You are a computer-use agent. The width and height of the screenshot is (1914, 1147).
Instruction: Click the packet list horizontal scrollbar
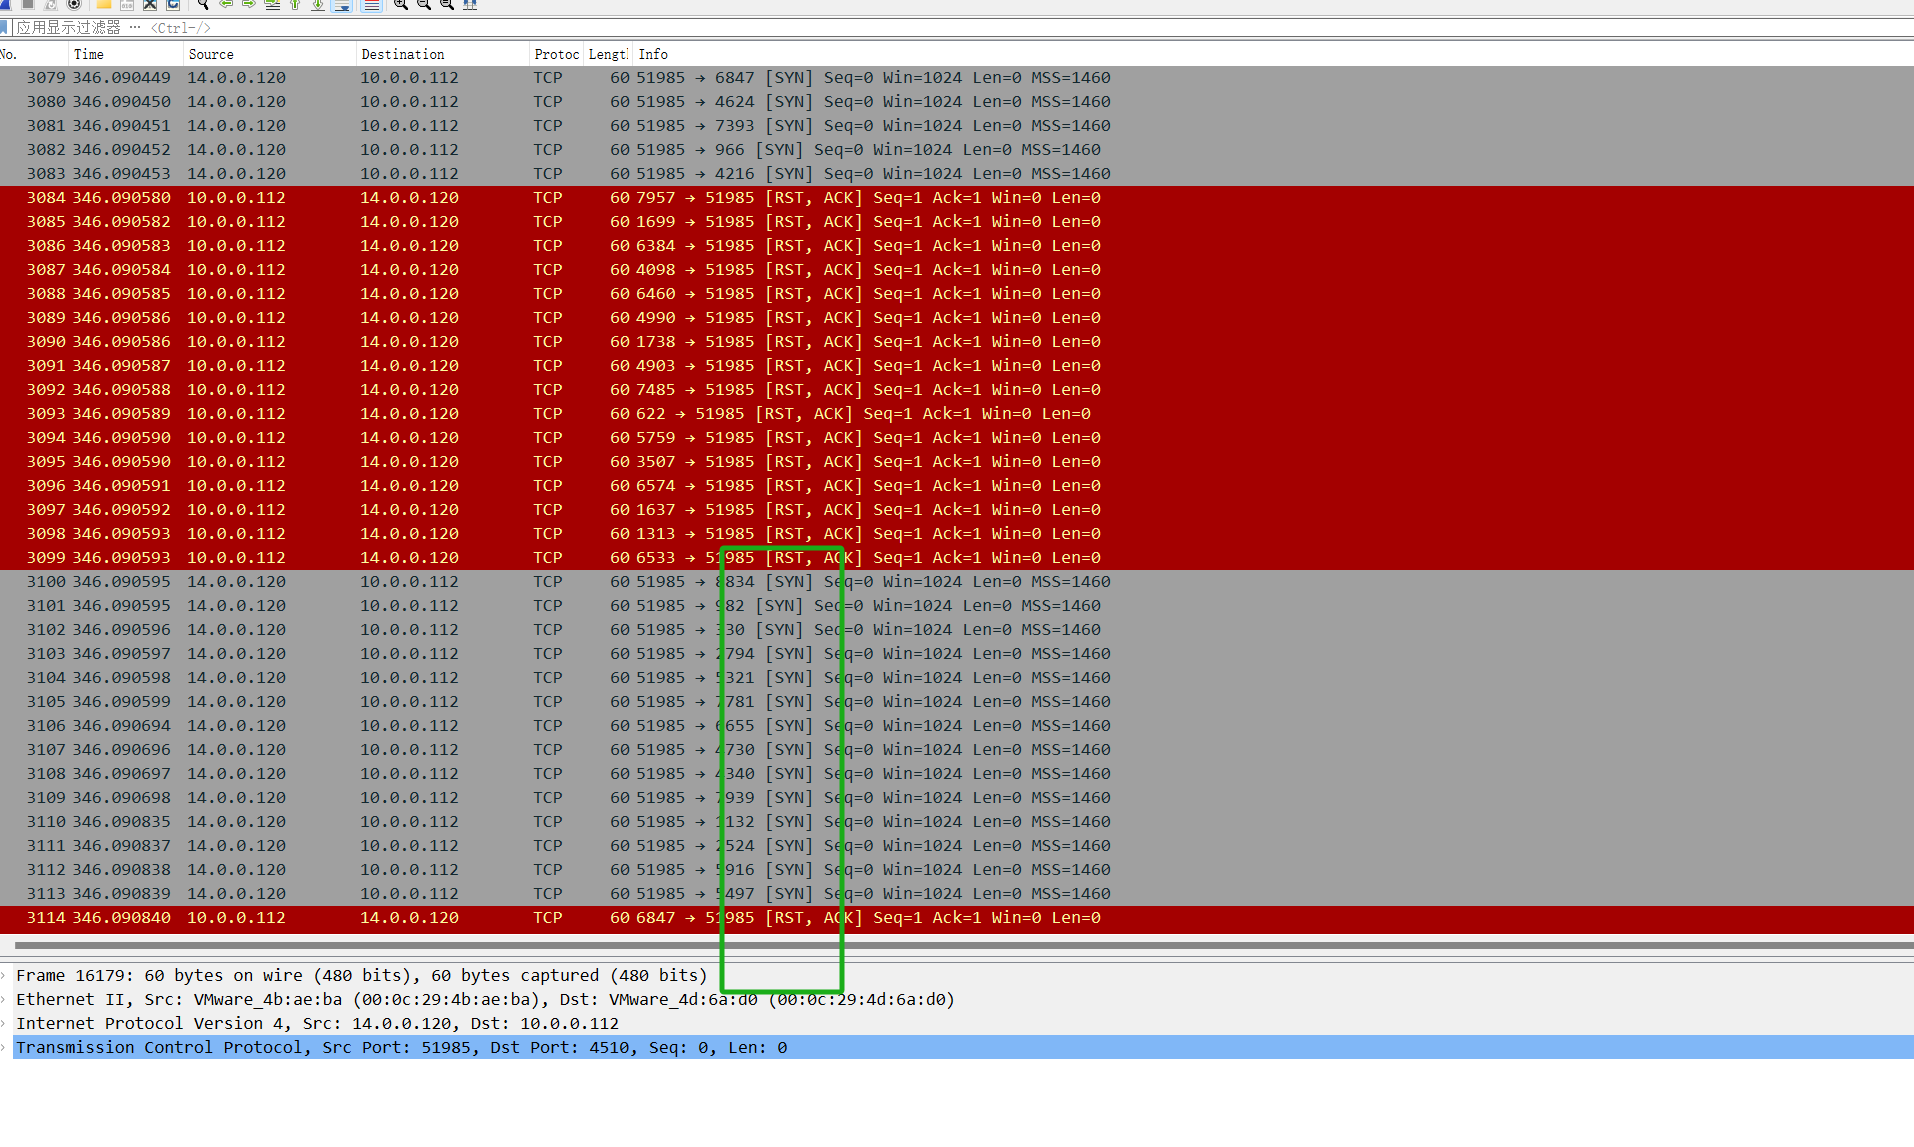click(x=964, y=945)
